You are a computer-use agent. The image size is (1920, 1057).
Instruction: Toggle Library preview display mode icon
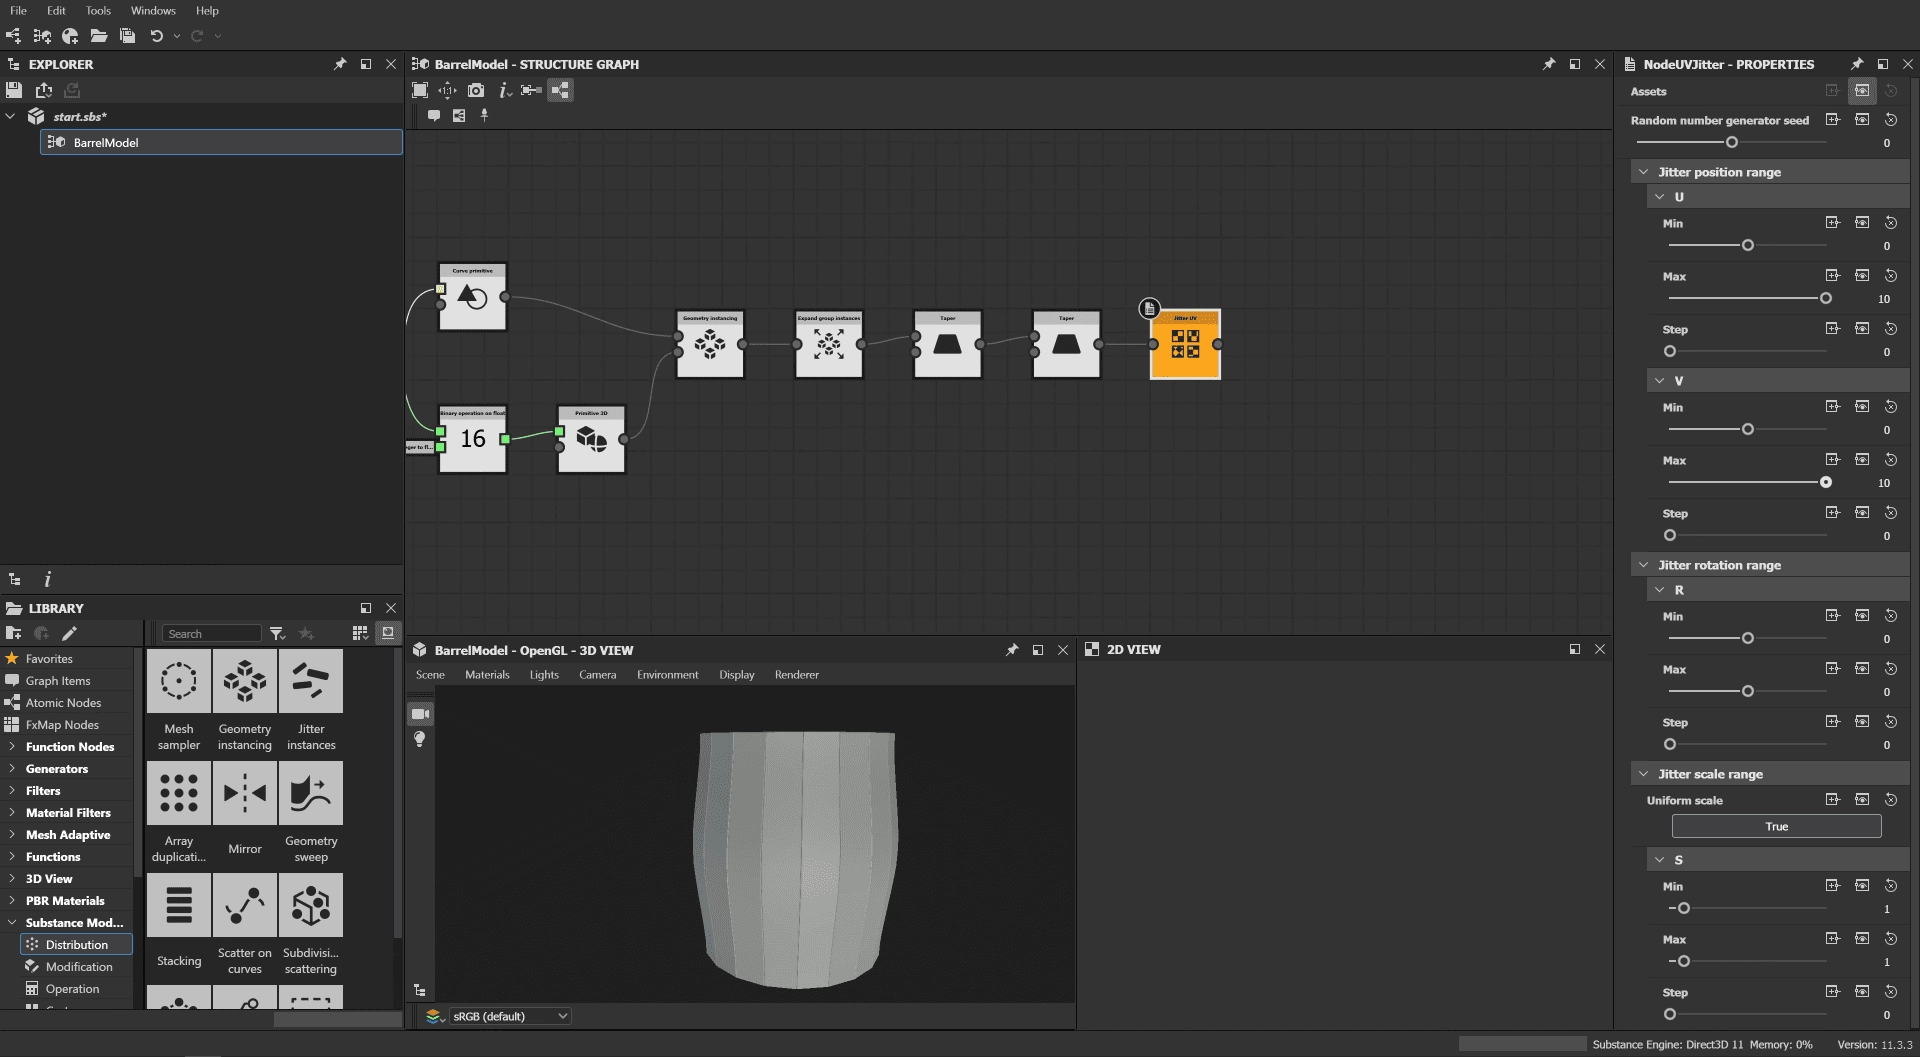pyautogui.click(x=388, y=633)
